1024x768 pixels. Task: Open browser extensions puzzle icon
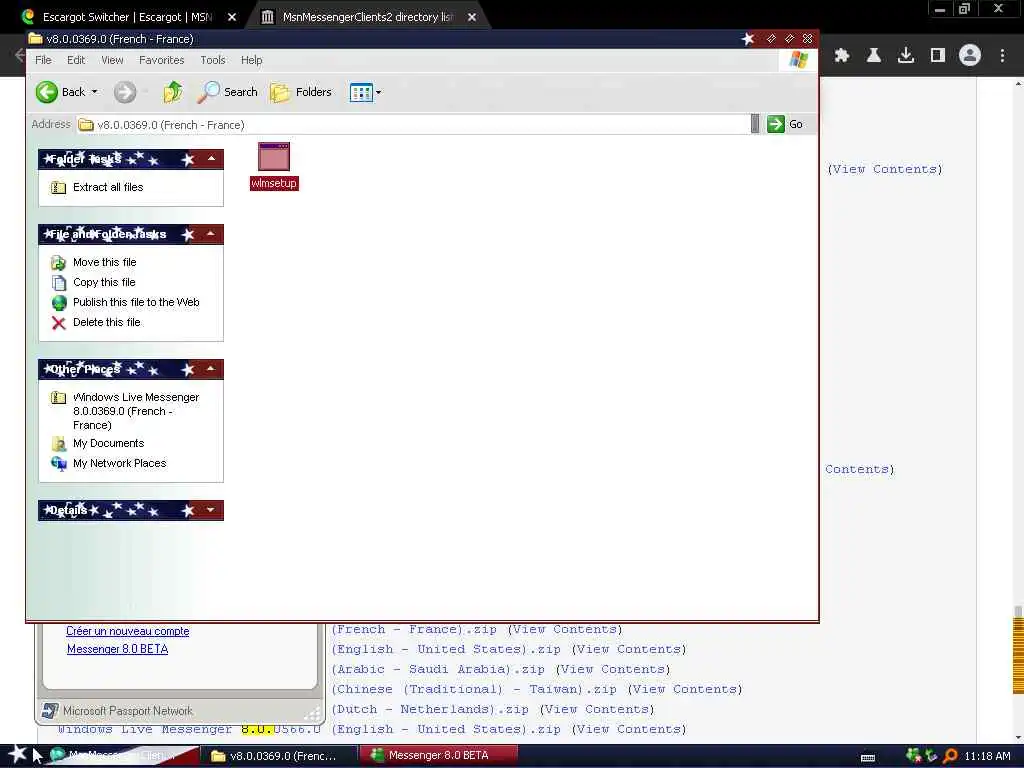842,56
